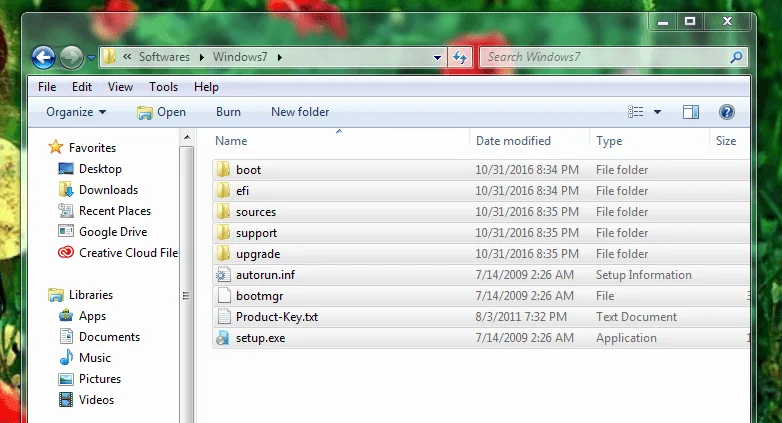The height and width of the screenshot is (423, 782).
Task: Click the date '8/3/2011 7:32 PM'
Action: point(521,317)
